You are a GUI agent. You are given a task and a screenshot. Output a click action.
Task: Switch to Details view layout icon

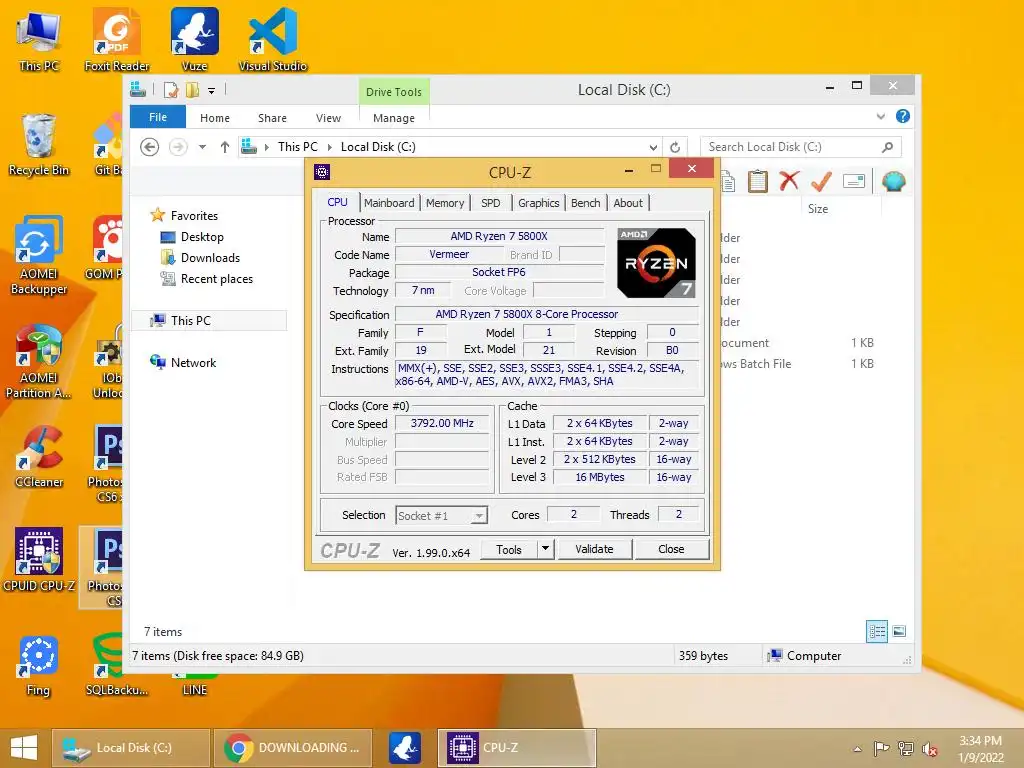point(877,632)
